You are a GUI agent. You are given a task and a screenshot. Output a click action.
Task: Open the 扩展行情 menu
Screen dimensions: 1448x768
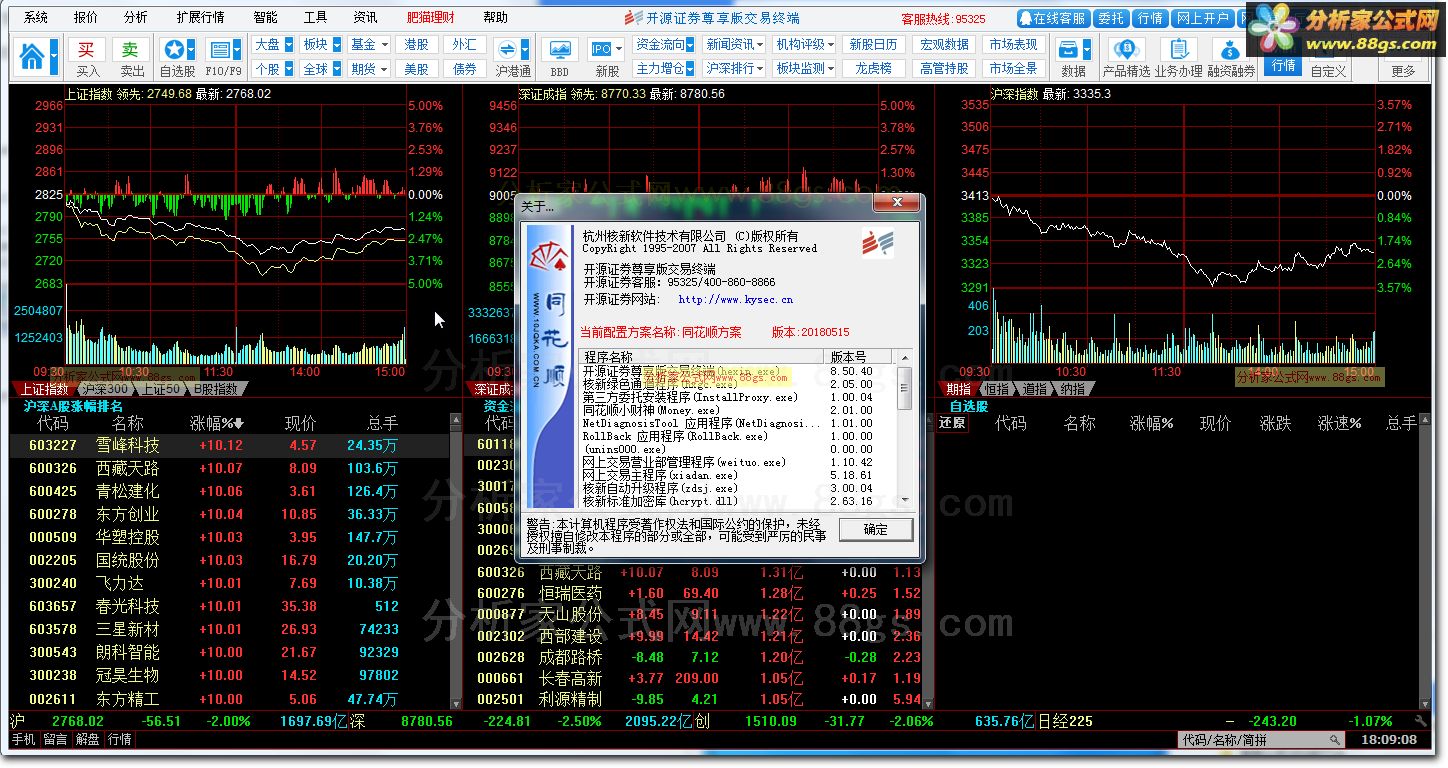tap(200, 18)
